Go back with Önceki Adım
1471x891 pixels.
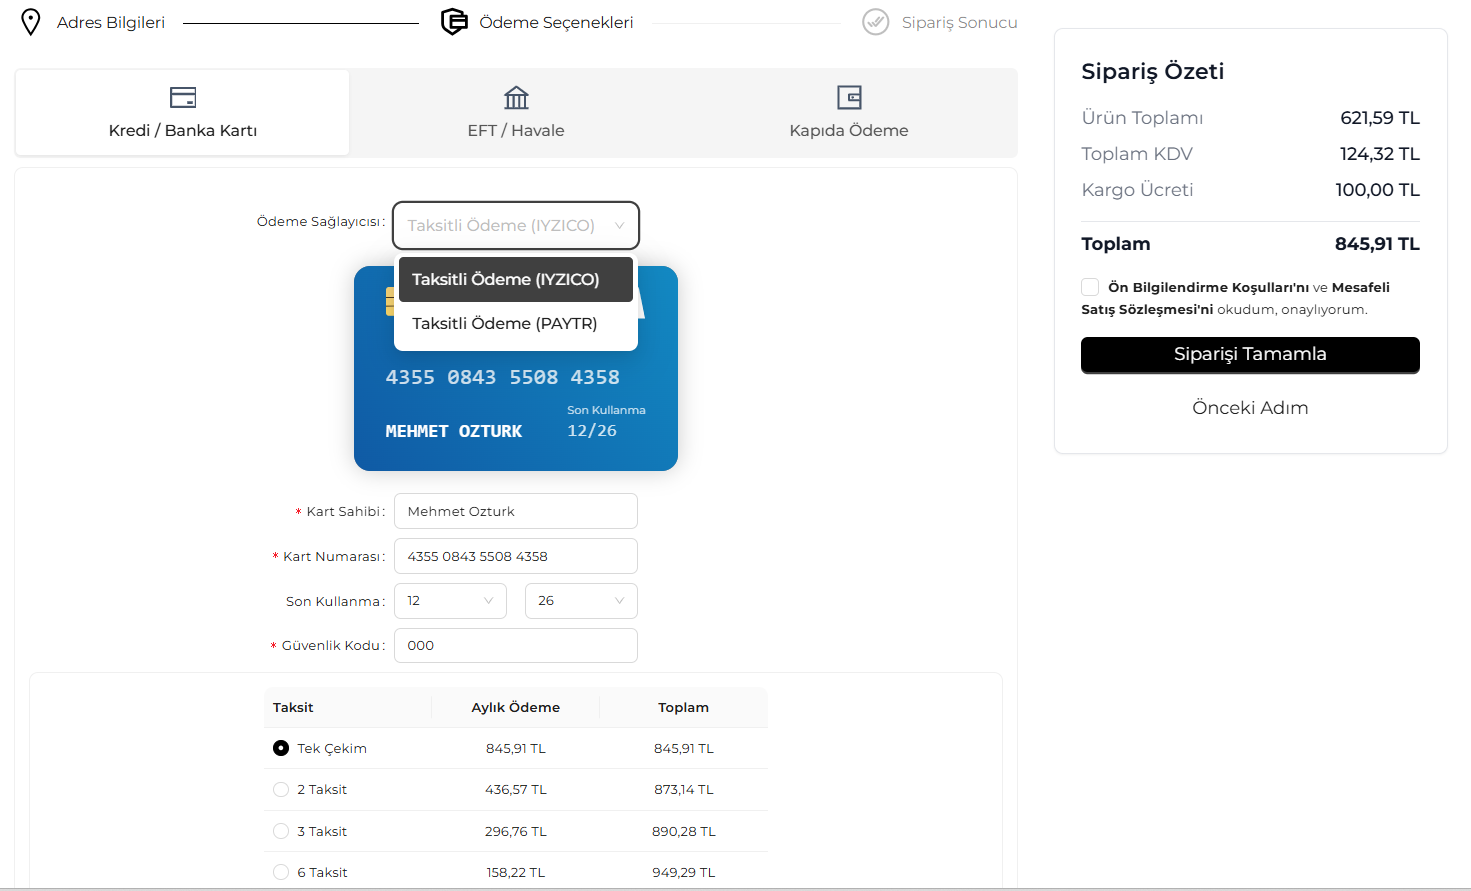1250,408
